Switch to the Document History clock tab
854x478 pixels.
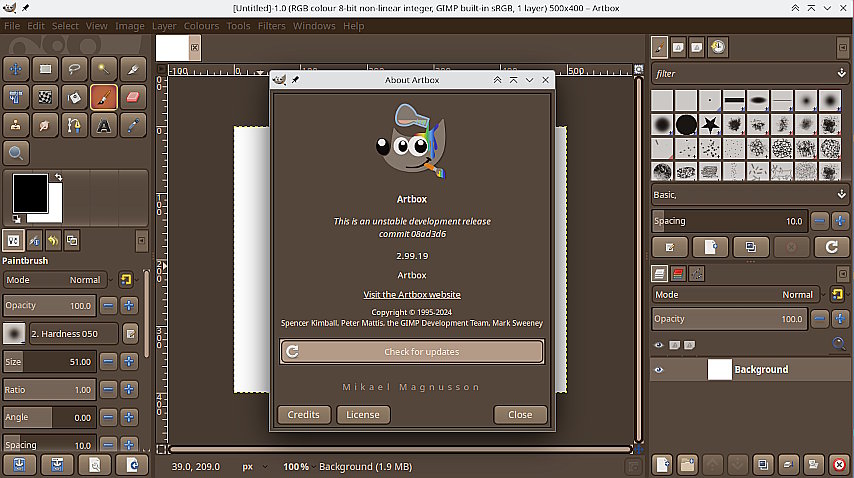click(x=718, y=47)
